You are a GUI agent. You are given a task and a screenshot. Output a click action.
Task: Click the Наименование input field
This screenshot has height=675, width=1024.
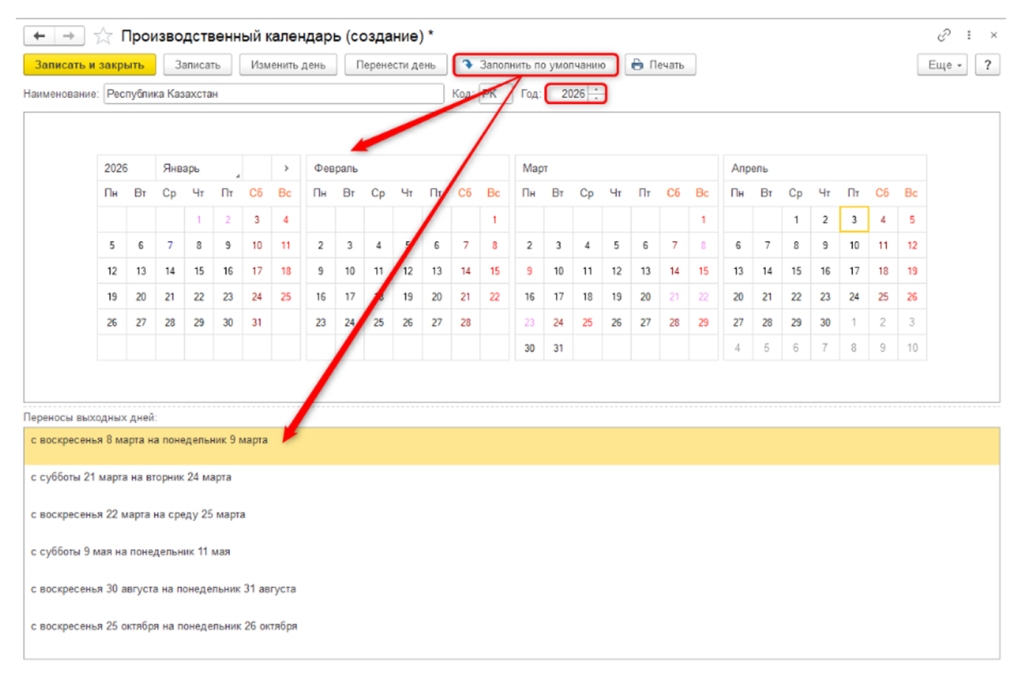(273, 94)
